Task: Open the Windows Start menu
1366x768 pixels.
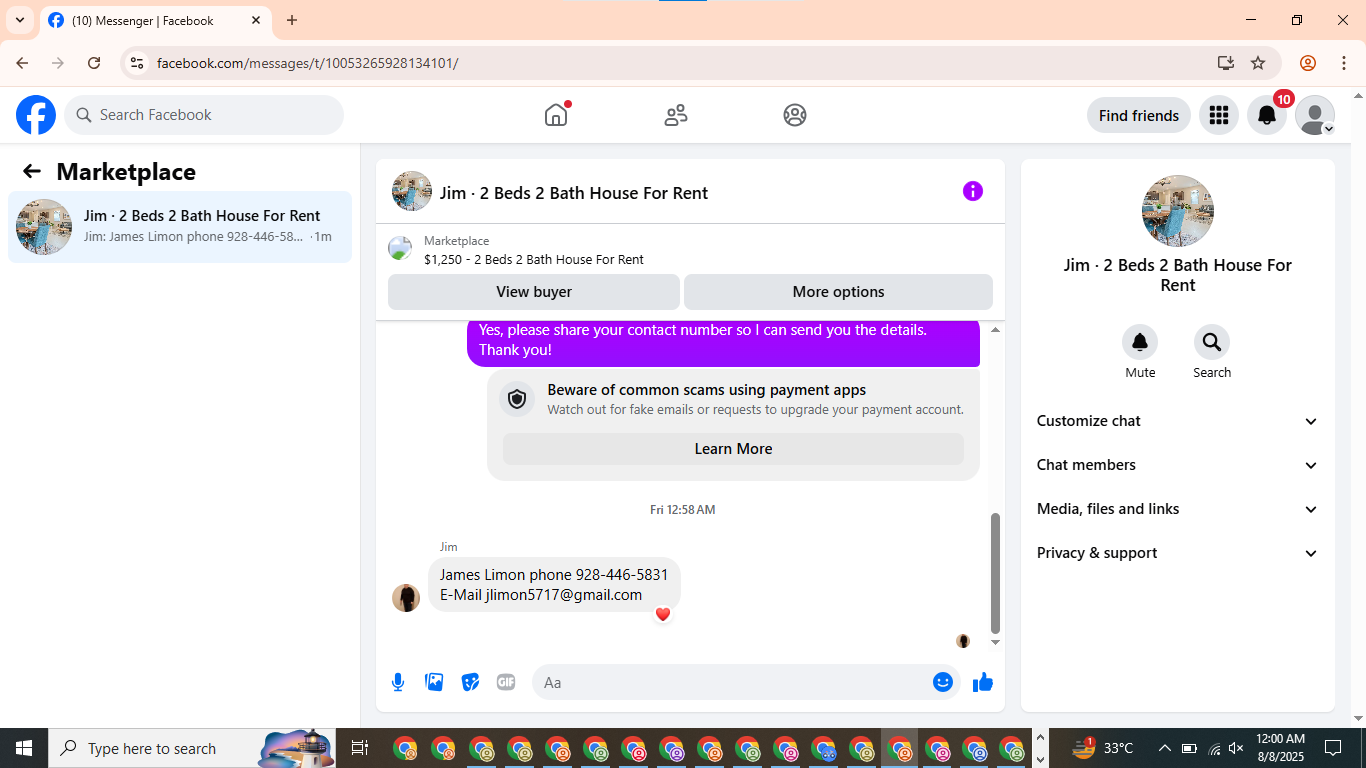Action: (24, 748)
